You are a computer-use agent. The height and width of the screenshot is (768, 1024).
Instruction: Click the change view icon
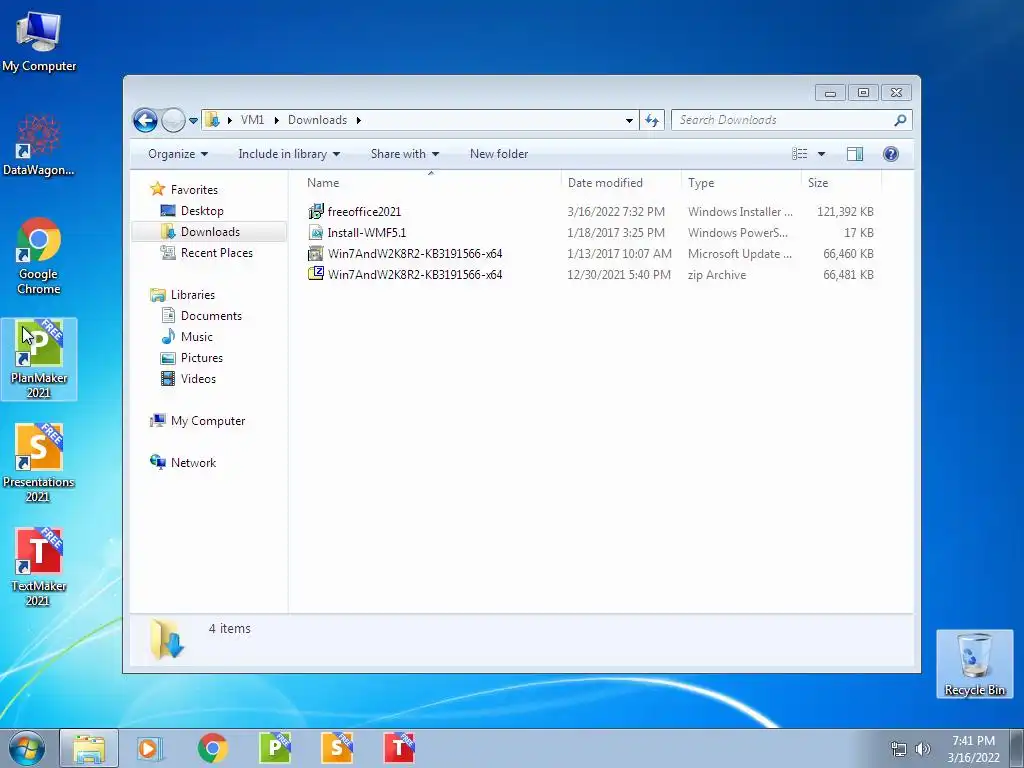(799, 154)
